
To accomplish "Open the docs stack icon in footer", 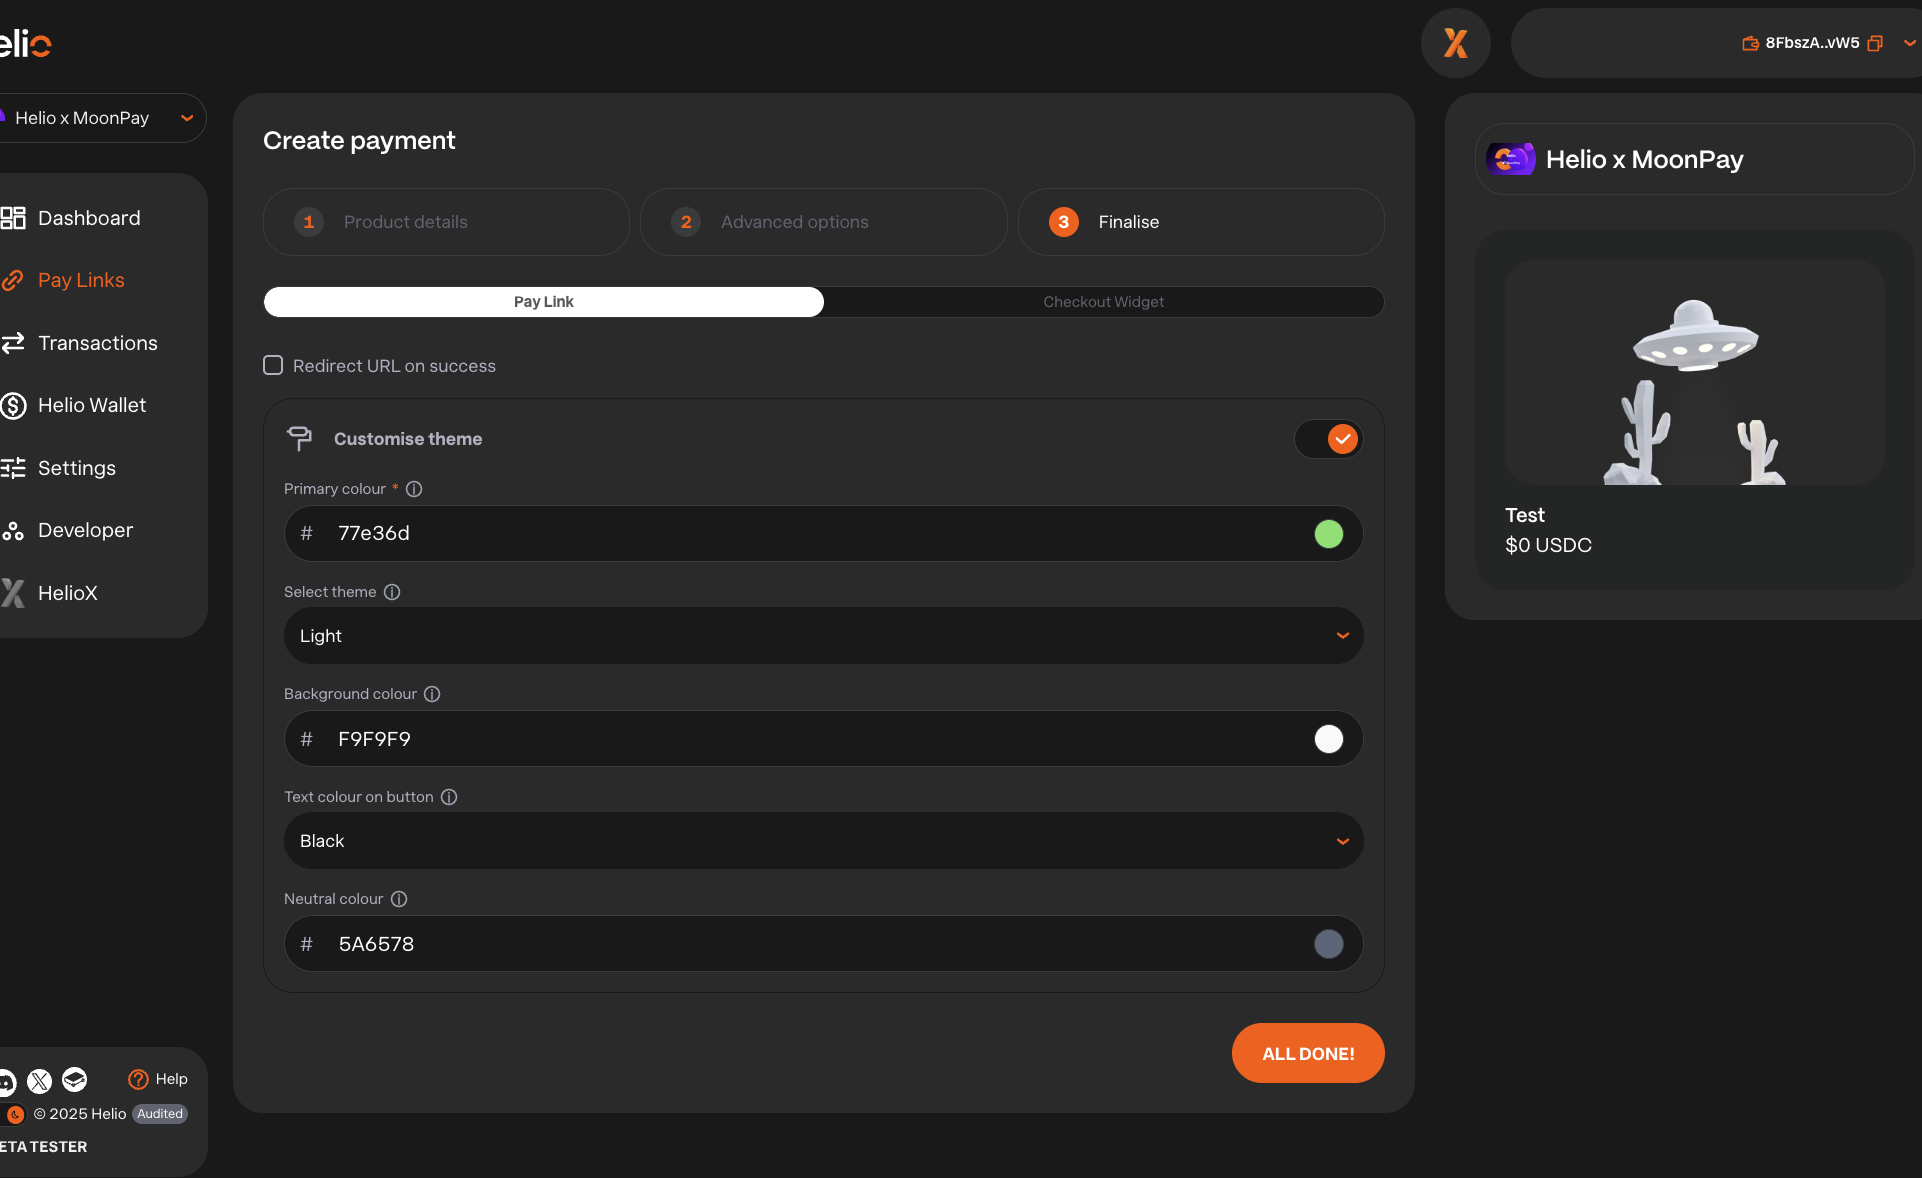I will click(75, 1080).
